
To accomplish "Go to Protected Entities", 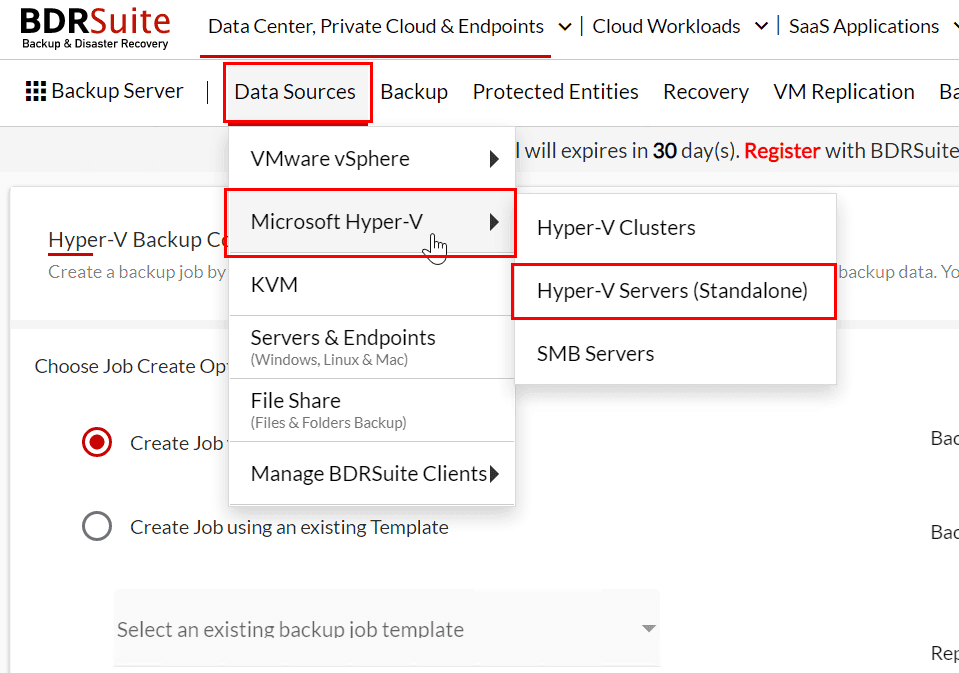I will point(555,92).
